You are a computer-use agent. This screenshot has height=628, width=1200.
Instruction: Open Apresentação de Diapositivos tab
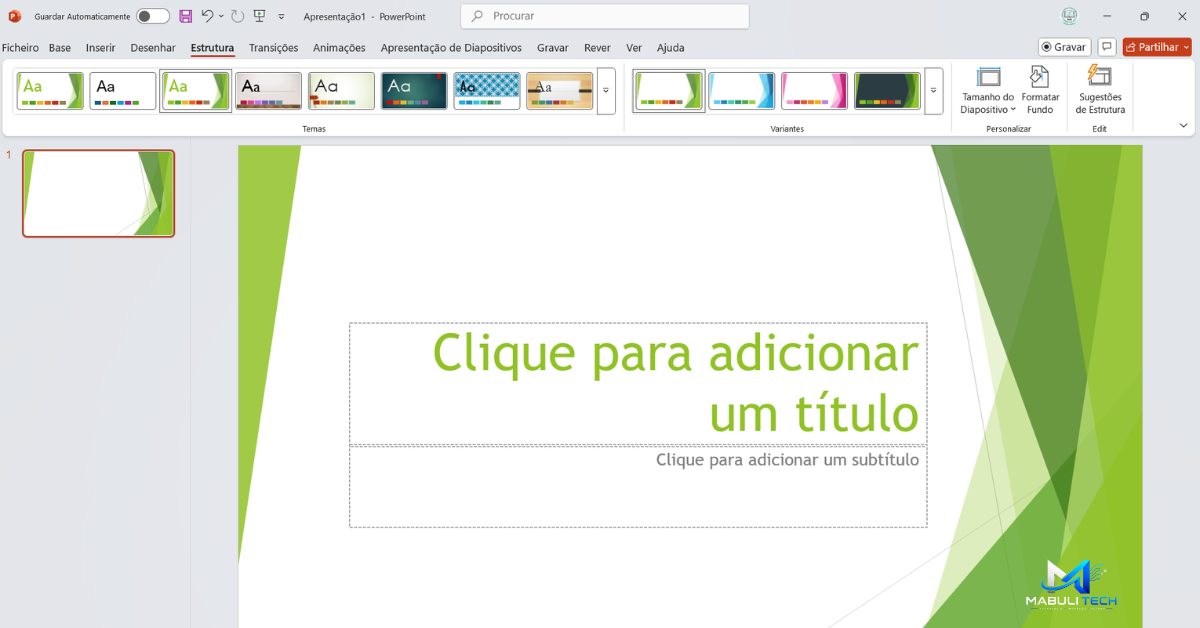pyautogui.click(x=451, y=48)
